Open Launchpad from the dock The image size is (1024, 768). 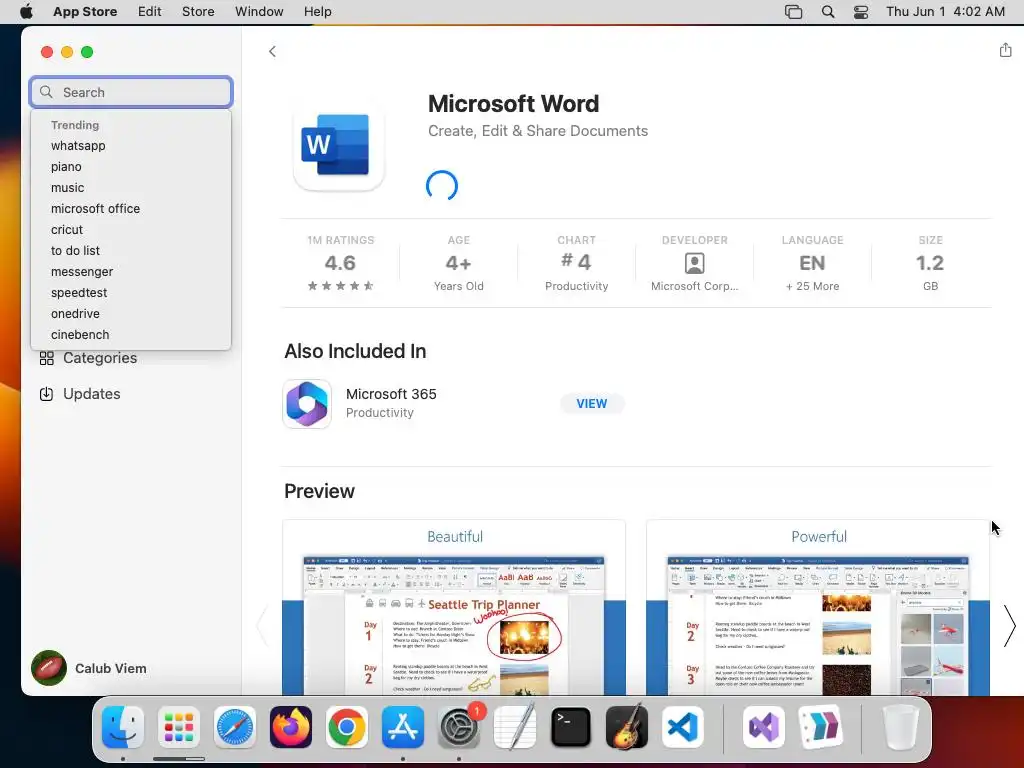tap(179, 727)
